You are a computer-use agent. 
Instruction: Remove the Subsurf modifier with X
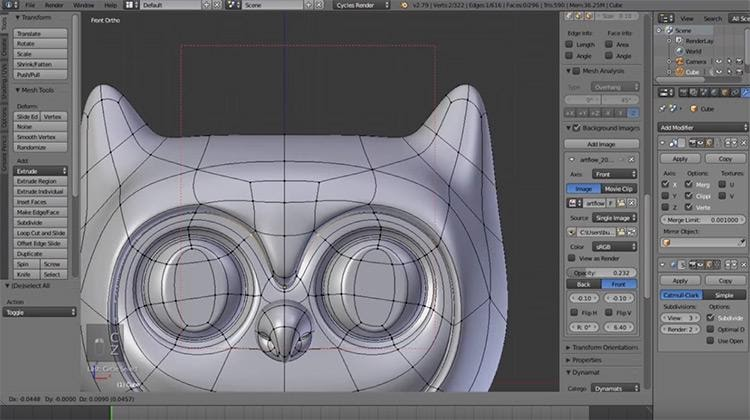point(744,264)
